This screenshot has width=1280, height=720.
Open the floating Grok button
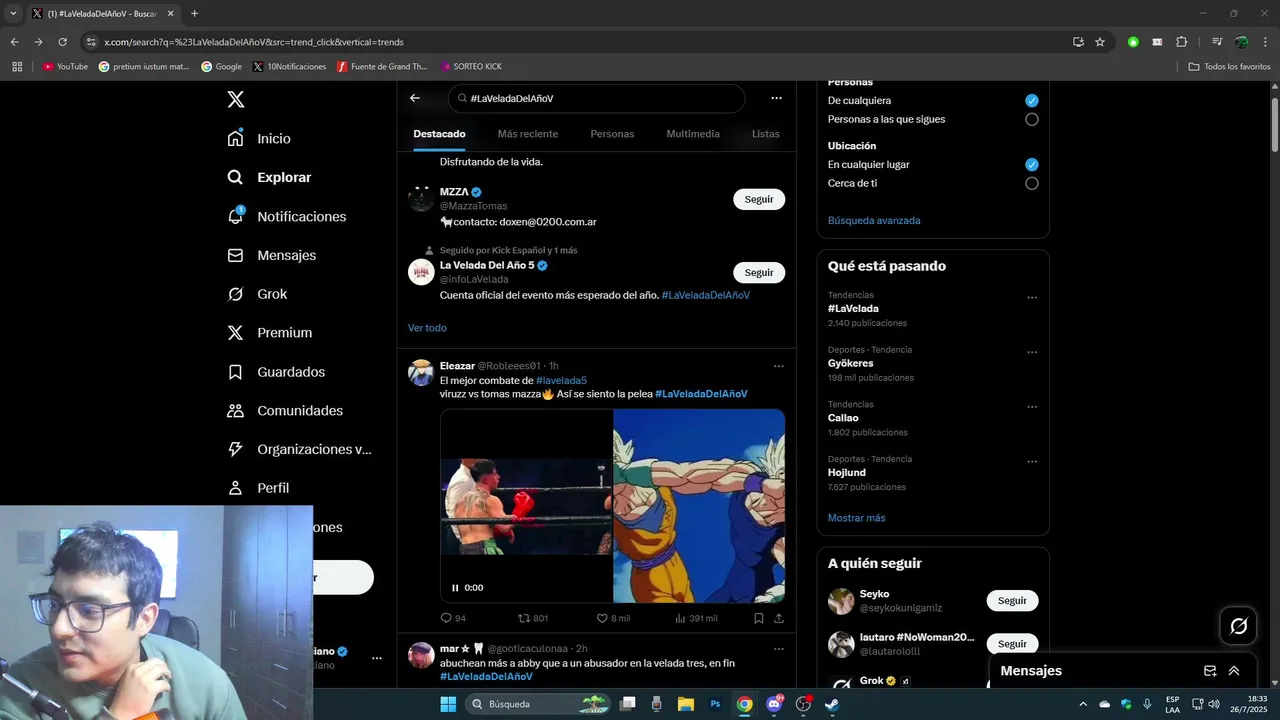tap(1238, 626)
